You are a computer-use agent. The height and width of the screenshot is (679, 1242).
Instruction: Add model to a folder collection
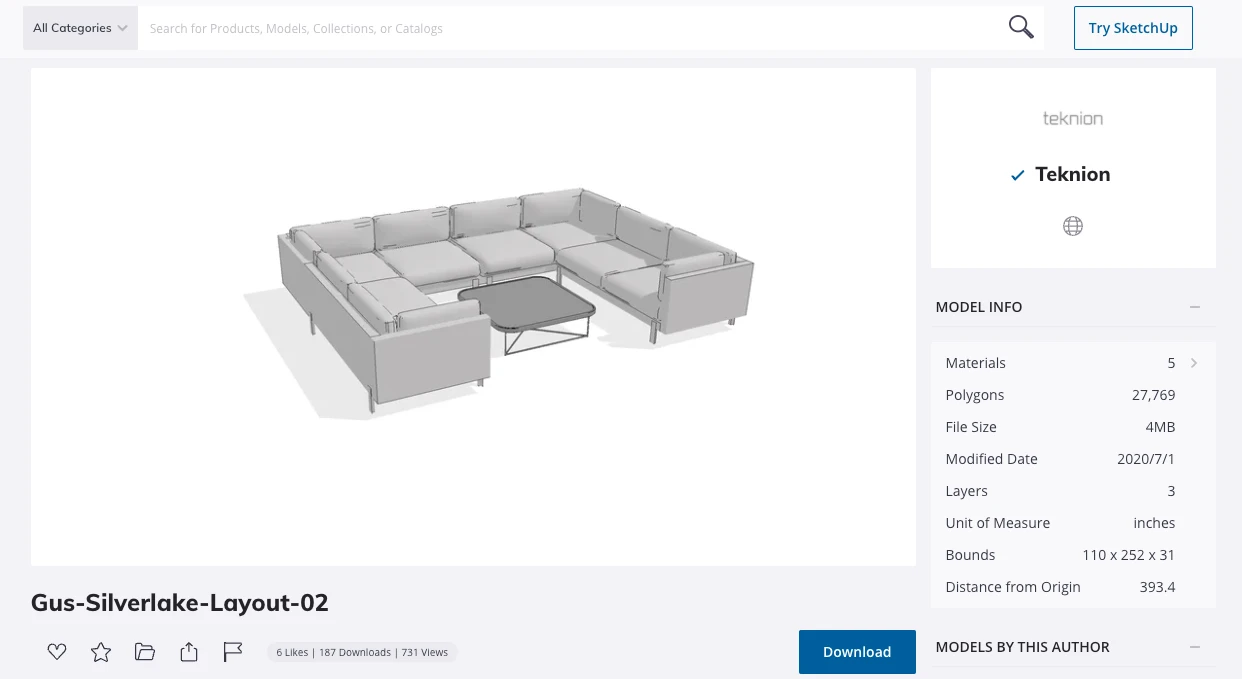(145, 652)
